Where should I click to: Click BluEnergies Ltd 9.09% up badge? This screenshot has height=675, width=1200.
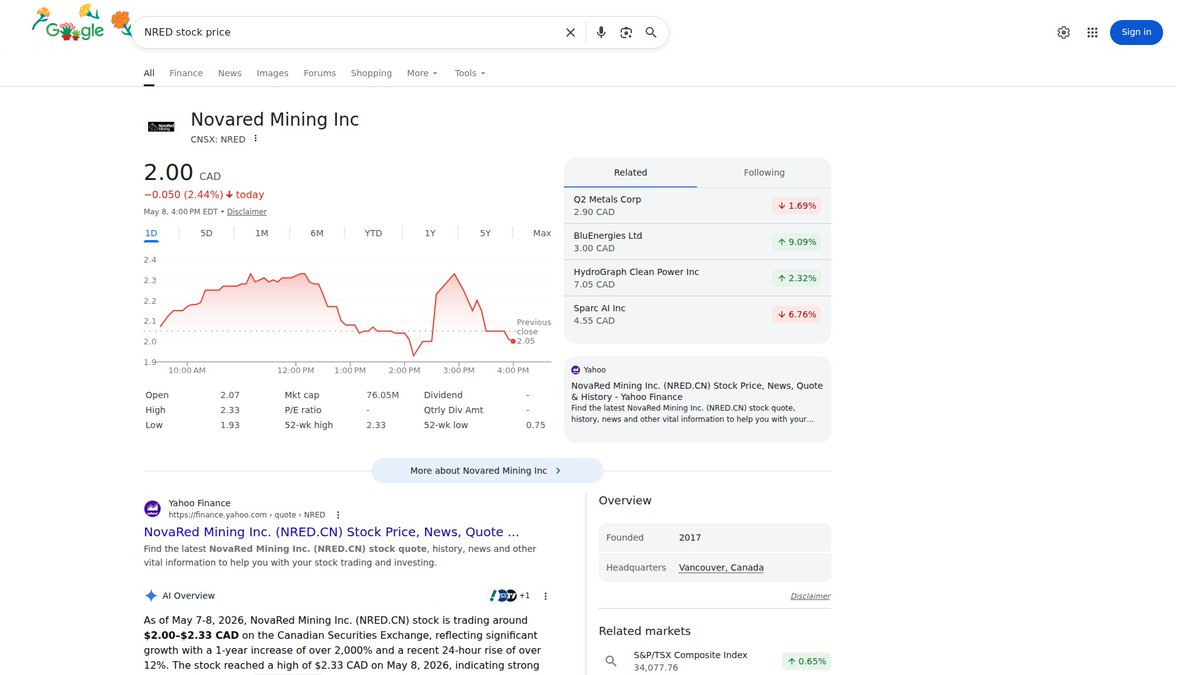point(796,242)
